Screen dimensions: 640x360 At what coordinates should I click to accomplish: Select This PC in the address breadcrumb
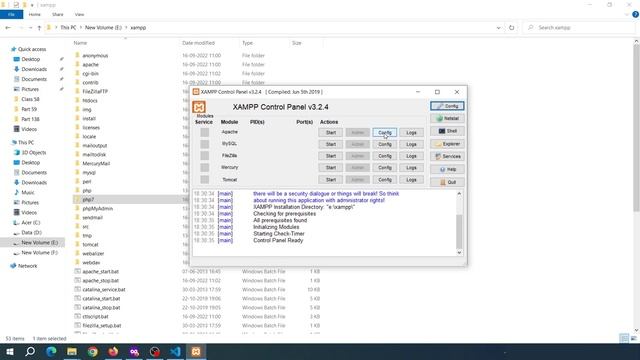(68, 28)
